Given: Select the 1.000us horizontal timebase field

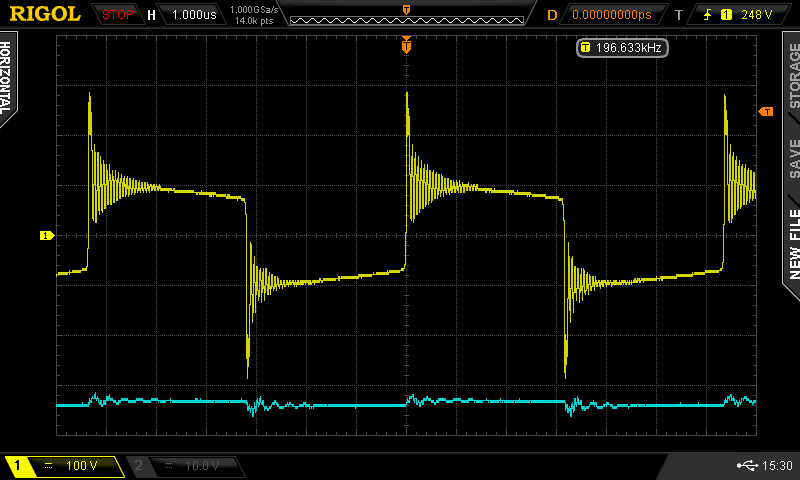Looking at the screenshot, I should coord(191,15).
